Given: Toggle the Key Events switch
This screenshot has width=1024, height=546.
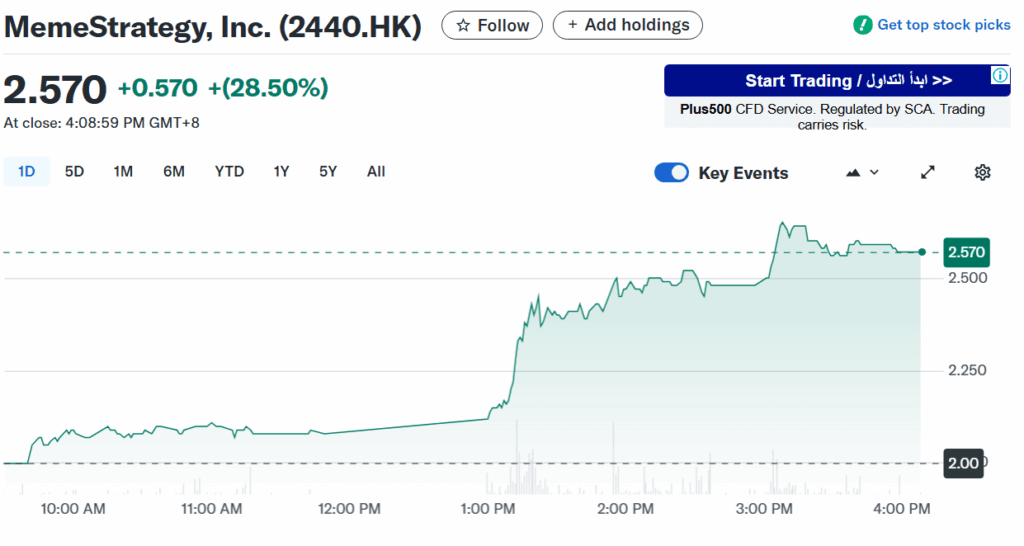Looking at the screenshot, I should coord(671,172).
